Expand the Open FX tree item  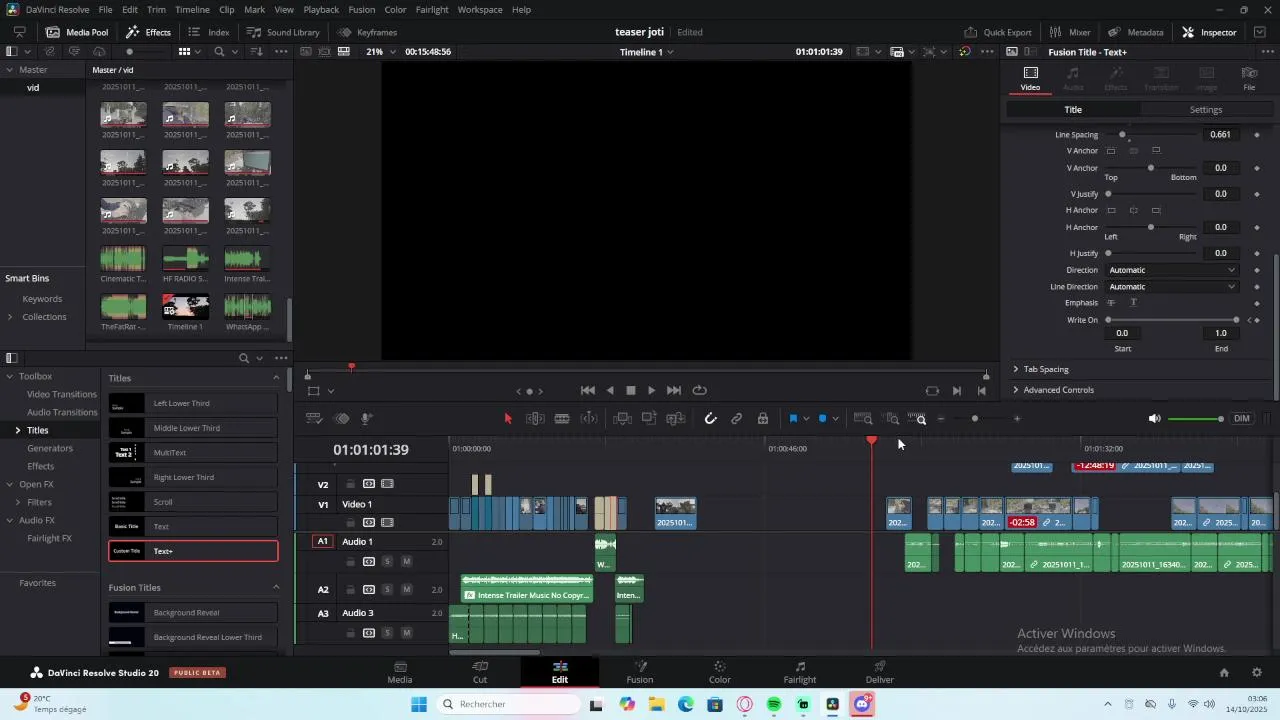(10, 485)
